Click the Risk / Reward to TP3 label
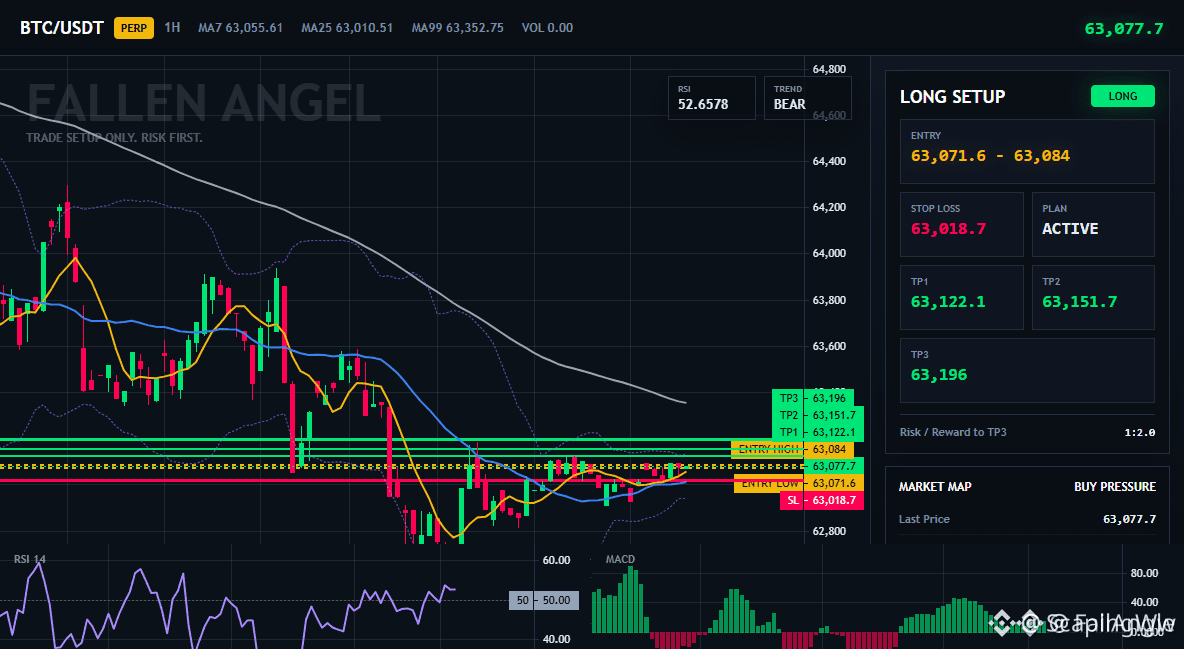Screen dimensions: 1184x649 952,432
